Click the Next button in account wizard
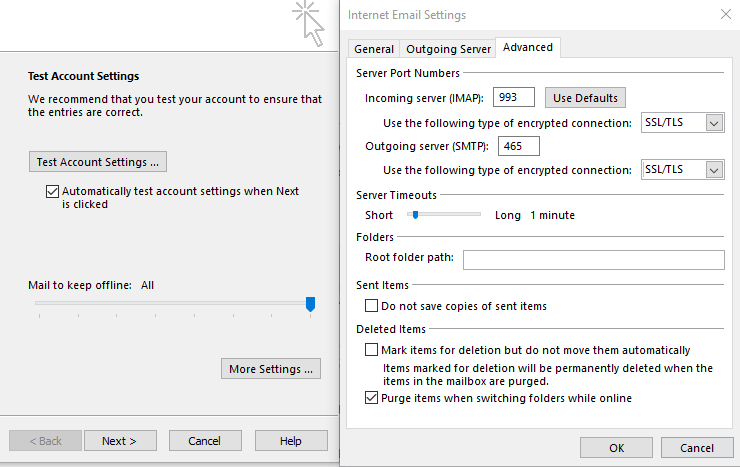Screen dimensions: 740x467 pyautogui.click(x=120, y=441)
